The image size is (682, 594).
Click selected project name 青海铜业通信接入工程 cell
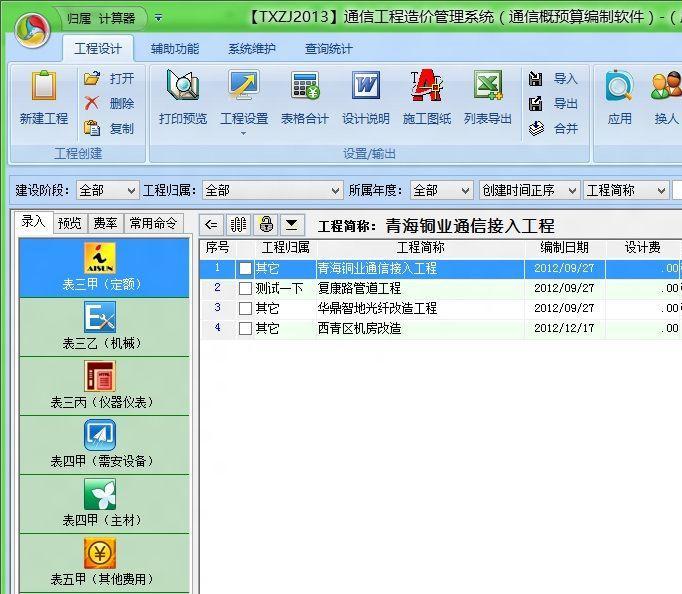click(x=420, y=268)
